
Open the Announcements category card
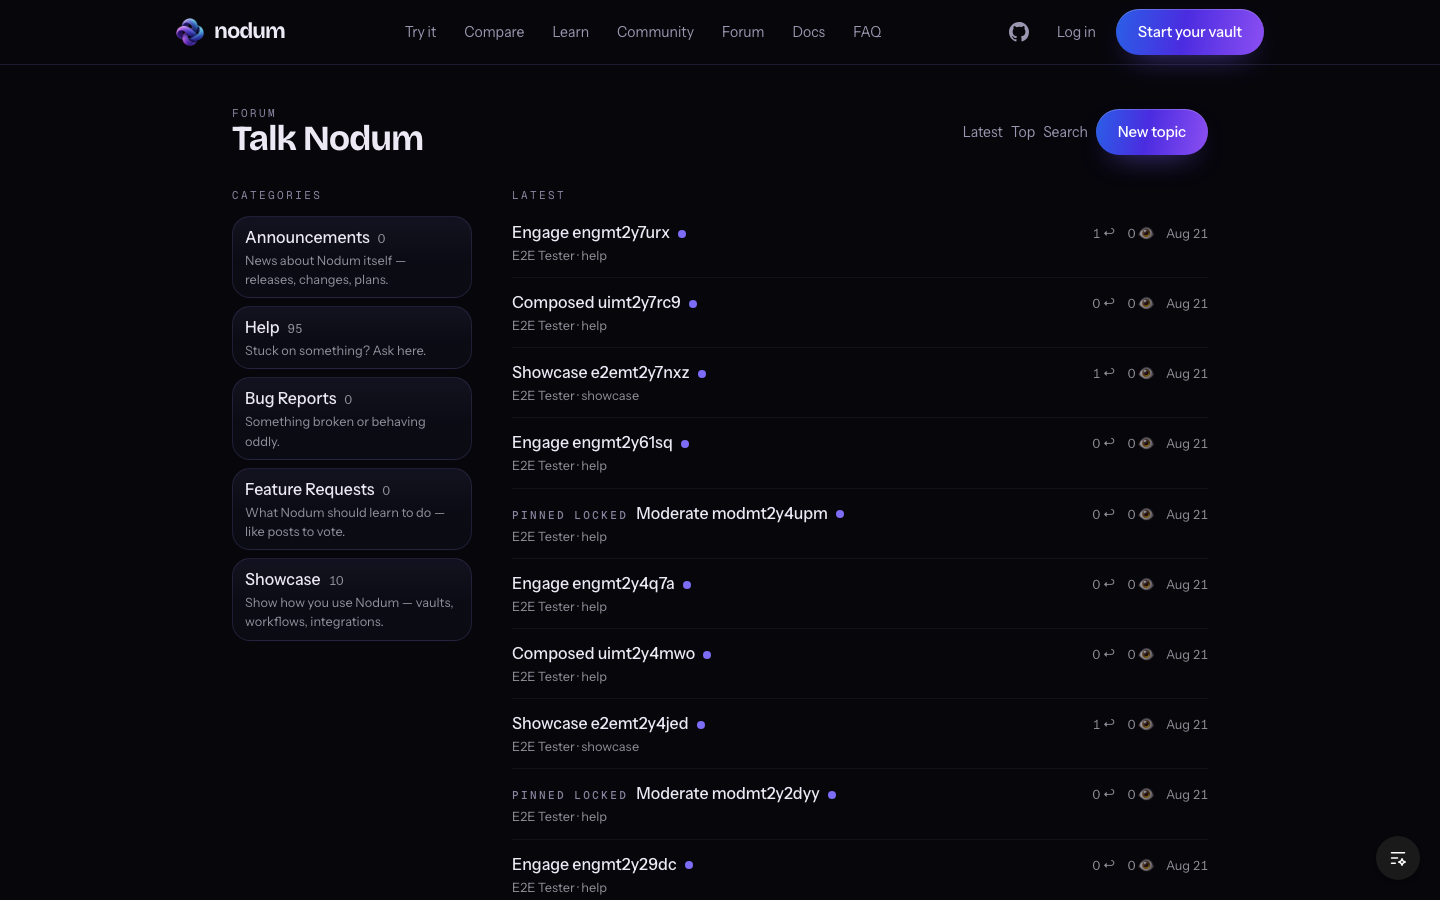pos(352,257)
